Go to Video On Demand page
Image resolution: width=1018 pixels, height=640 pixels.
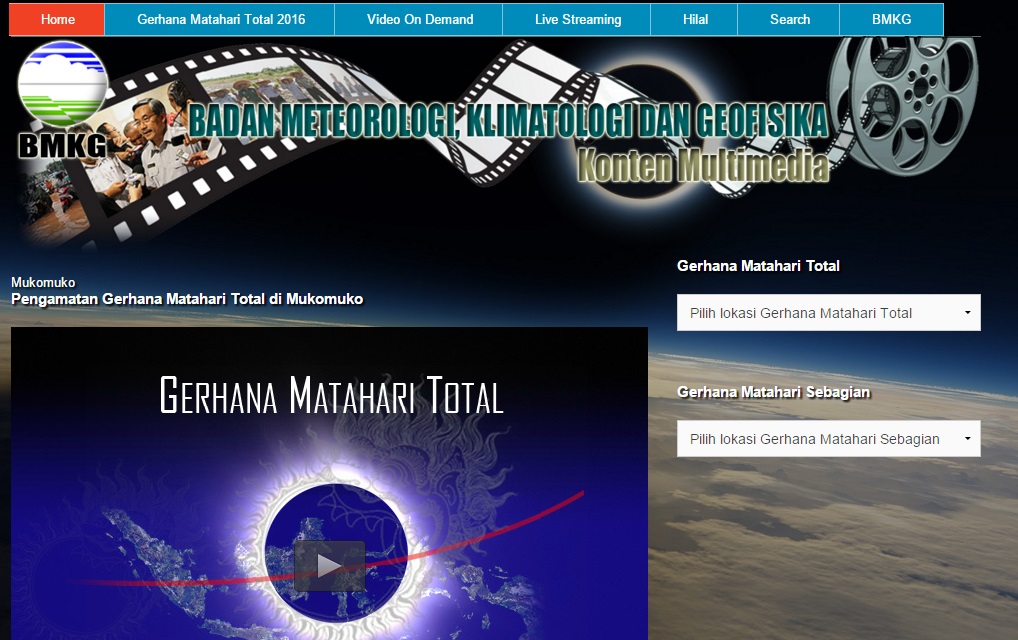click(x=419, y=19)
